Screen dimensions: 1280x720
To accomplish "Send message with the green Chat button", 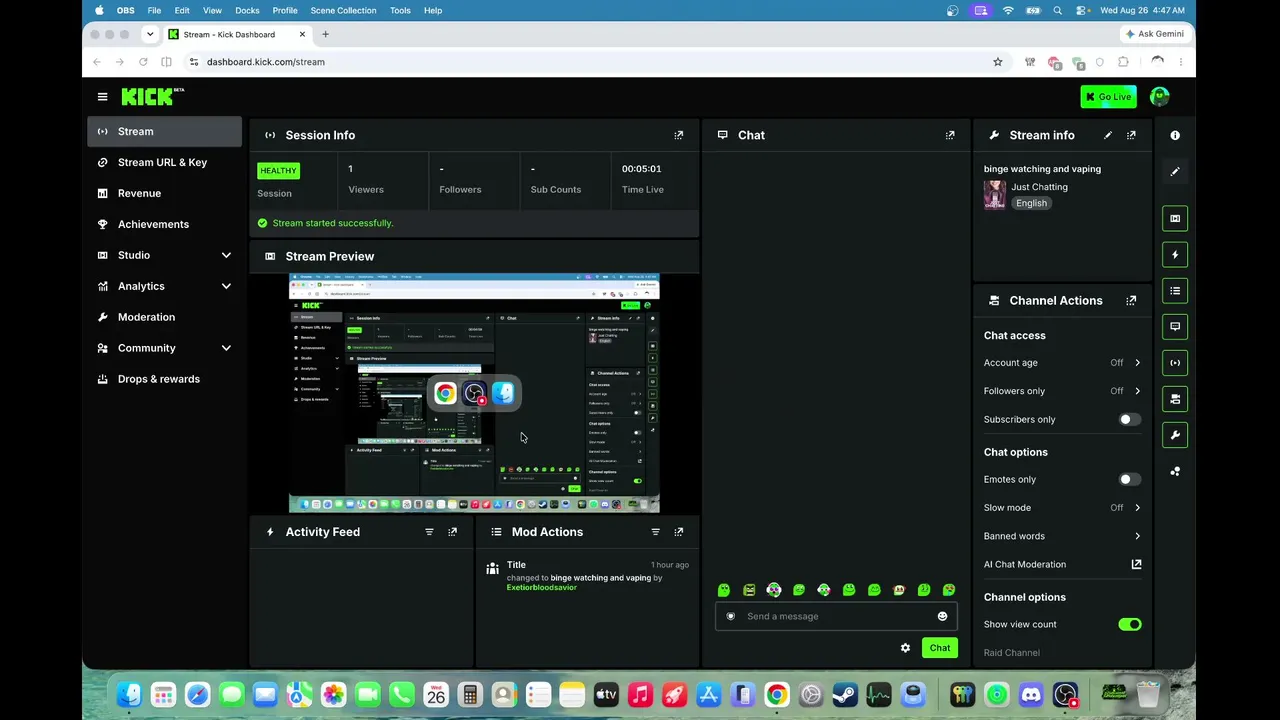I will 940,648.
